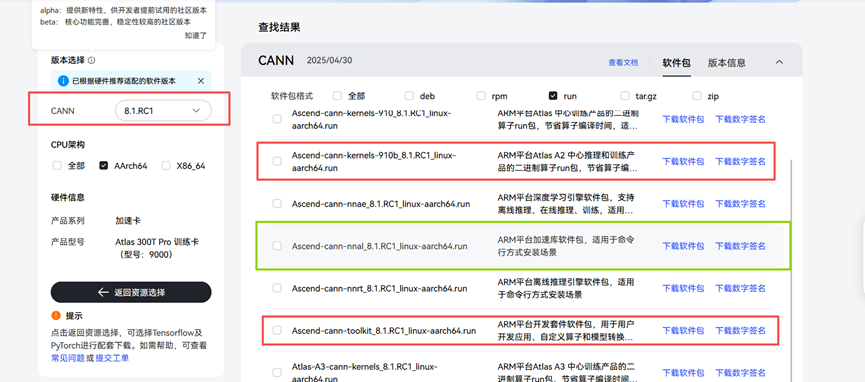This screenshot has width=865, height=382.
Task: Click orange warning icon beside 提示
Action: (56, 316)
